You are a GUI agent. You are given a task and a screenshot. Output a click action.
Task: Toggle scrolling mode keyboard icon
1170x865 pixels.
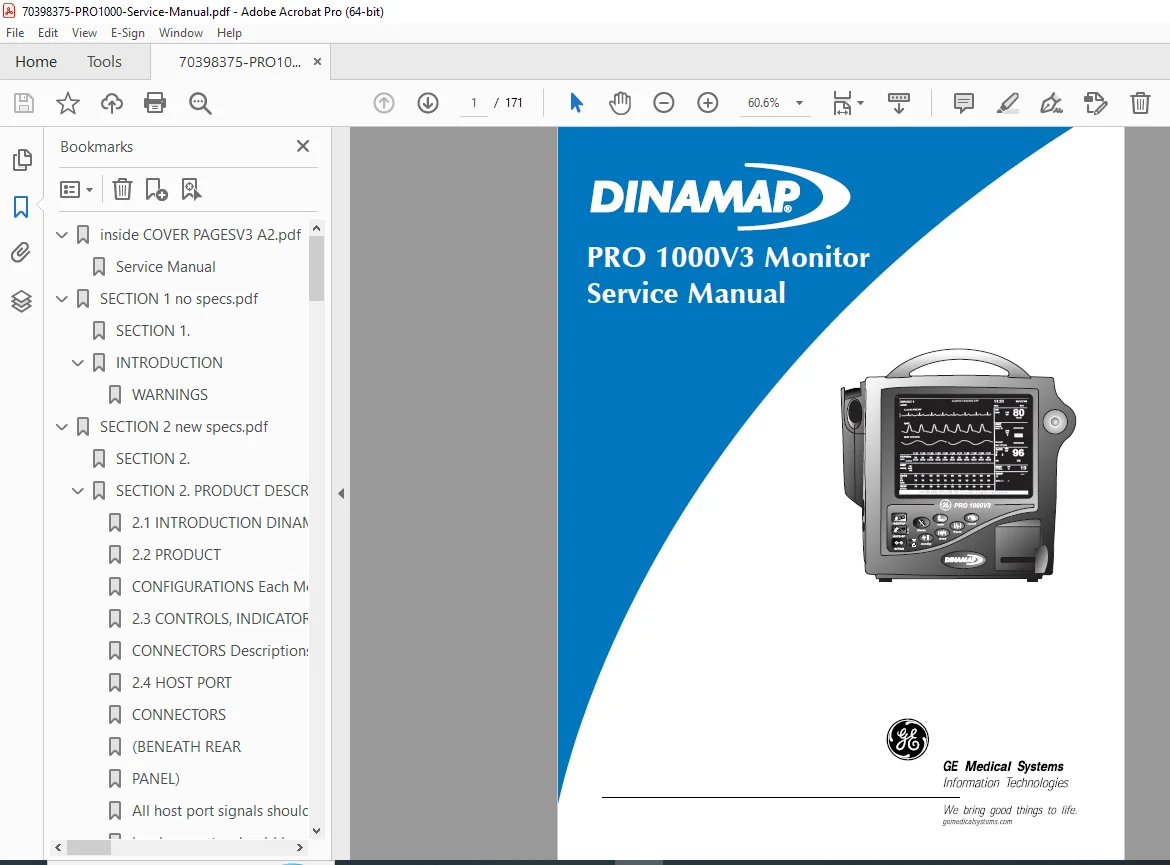(898, 103)
